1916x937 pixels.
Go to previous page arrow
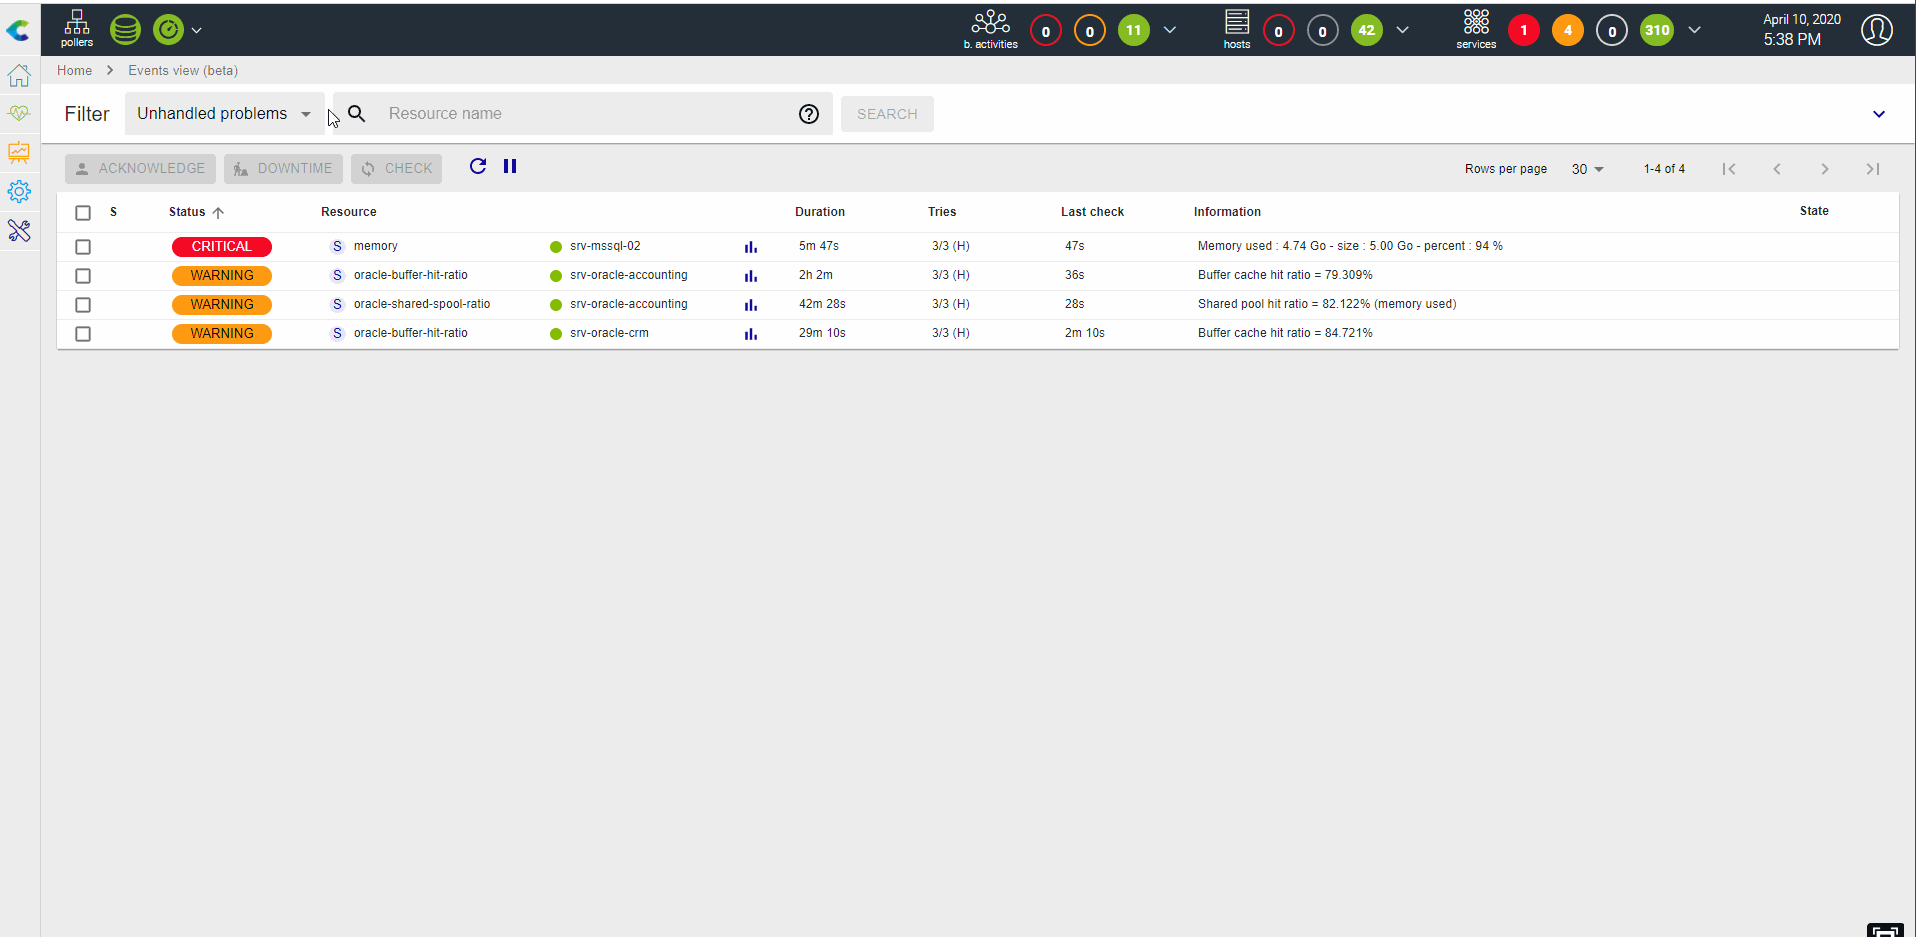(x=1777, y=169)
